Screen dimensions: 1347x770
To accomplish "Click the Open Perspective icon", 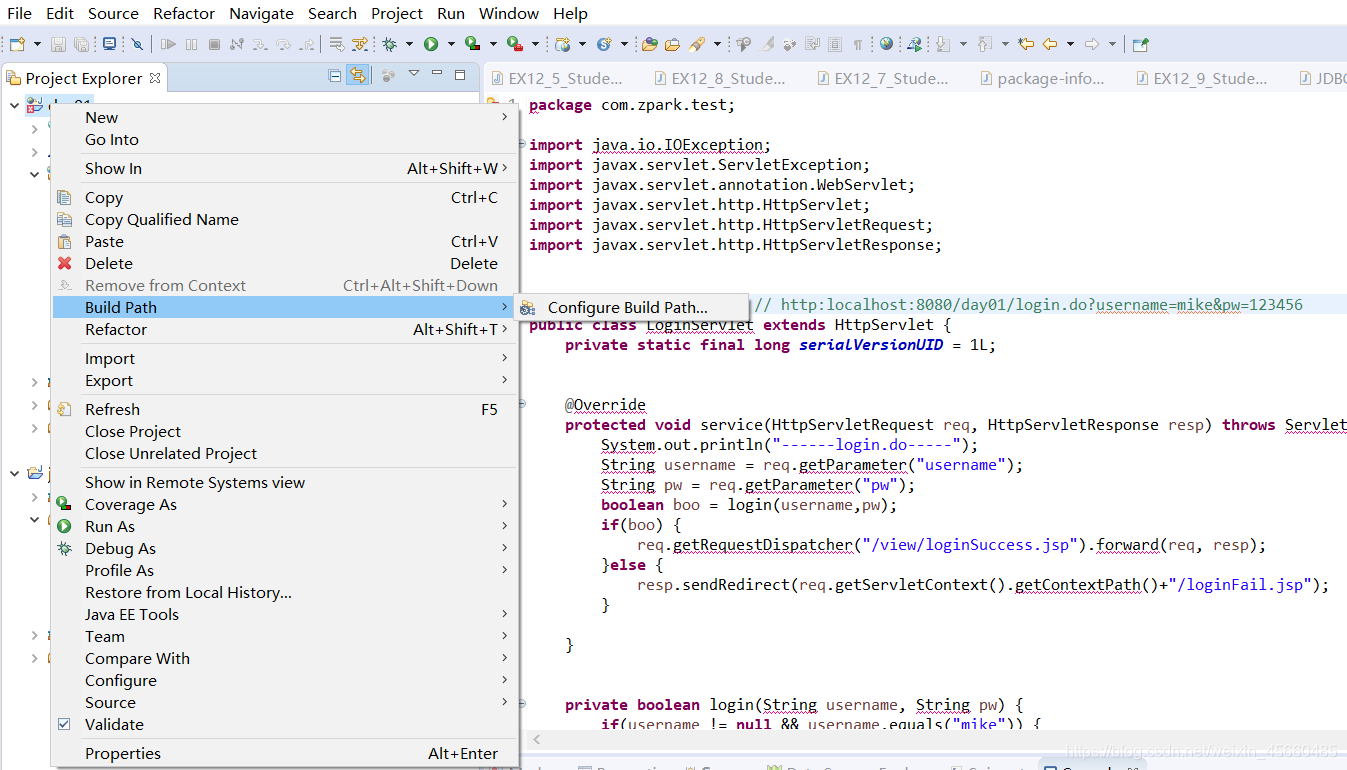I will [x=1140, y=44].
